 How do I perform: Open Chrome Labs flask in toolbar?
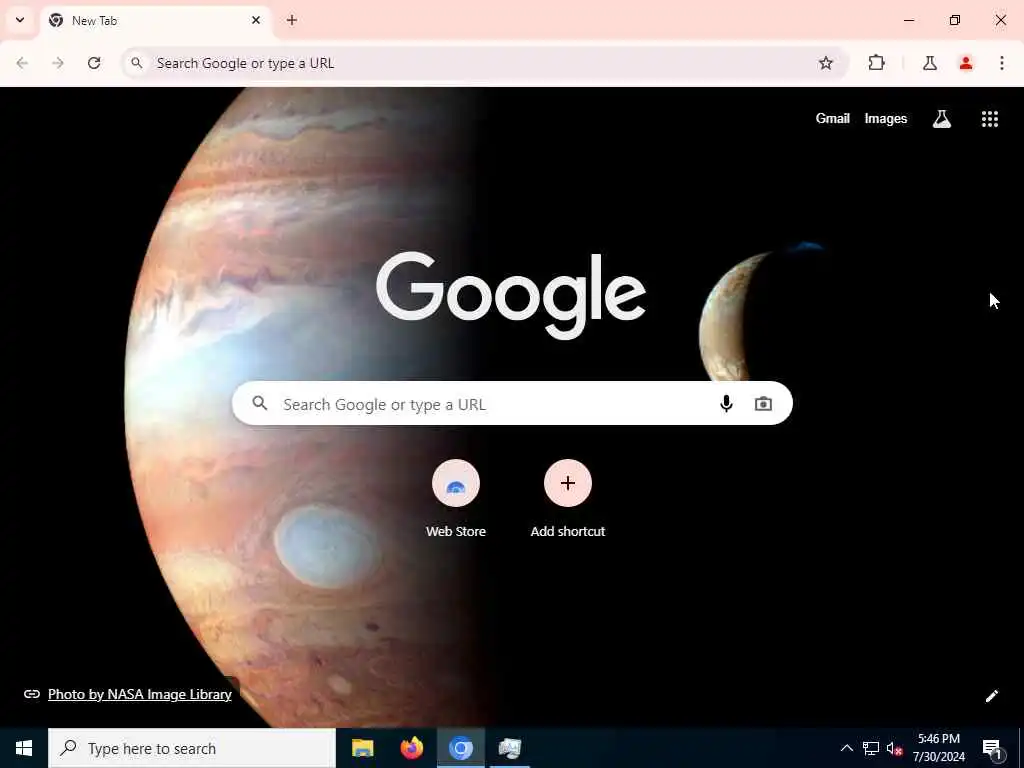[930, 63]
